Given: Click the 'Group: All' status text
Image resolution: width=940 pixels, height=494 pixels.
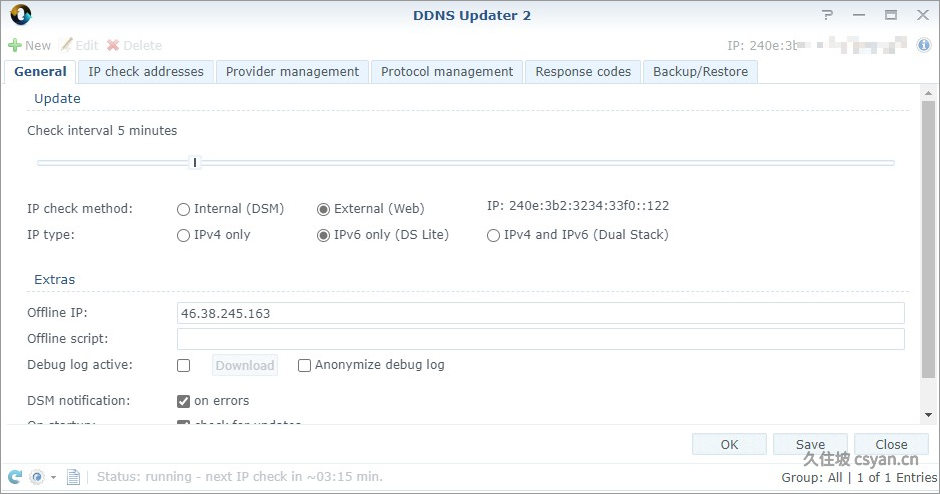Looking at the screenshot, I should pos(812,477).
